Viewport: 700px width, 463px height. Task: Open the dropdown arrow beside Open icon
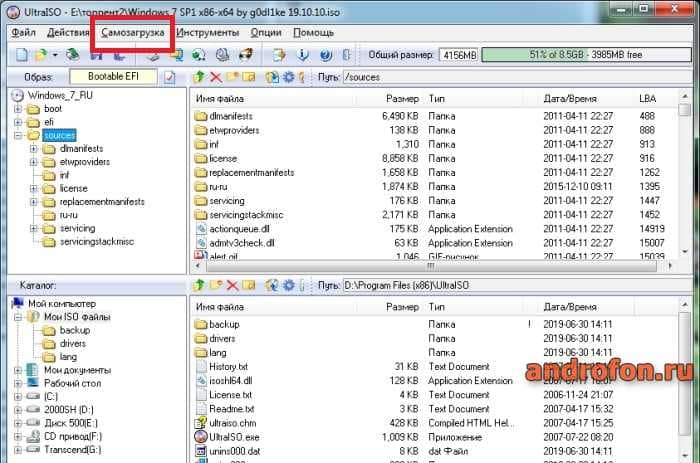[x=55, y=55]
